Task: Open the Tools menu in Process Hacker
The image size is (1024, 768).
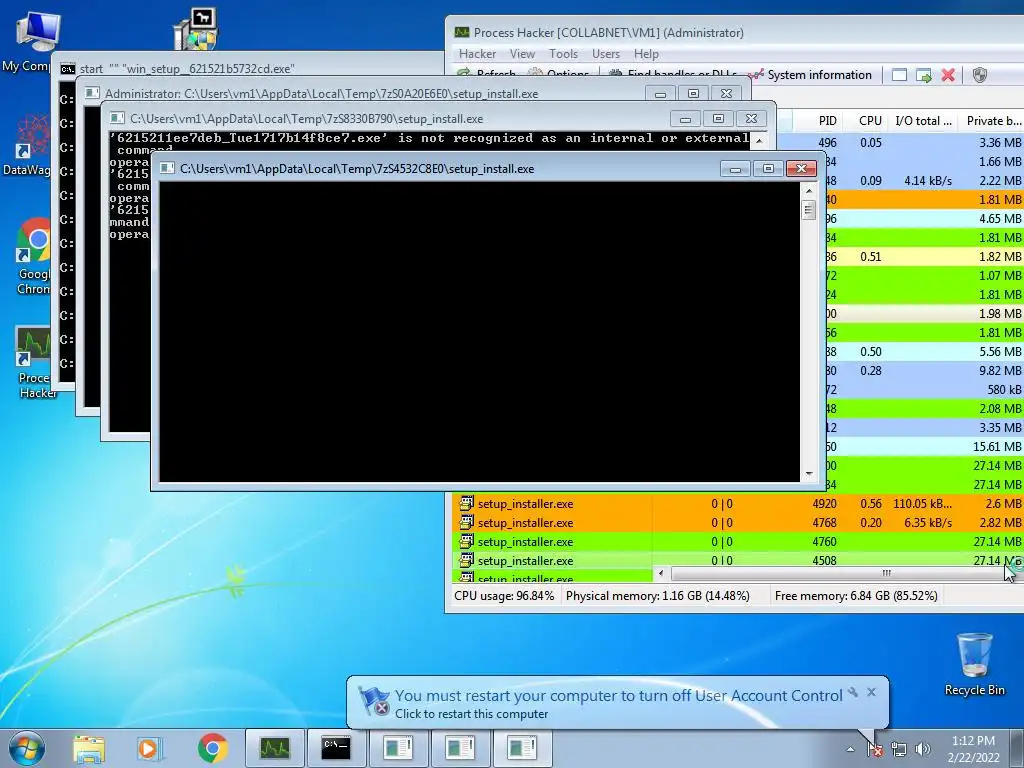Action: pyautogui.click(x=563, y=54)
